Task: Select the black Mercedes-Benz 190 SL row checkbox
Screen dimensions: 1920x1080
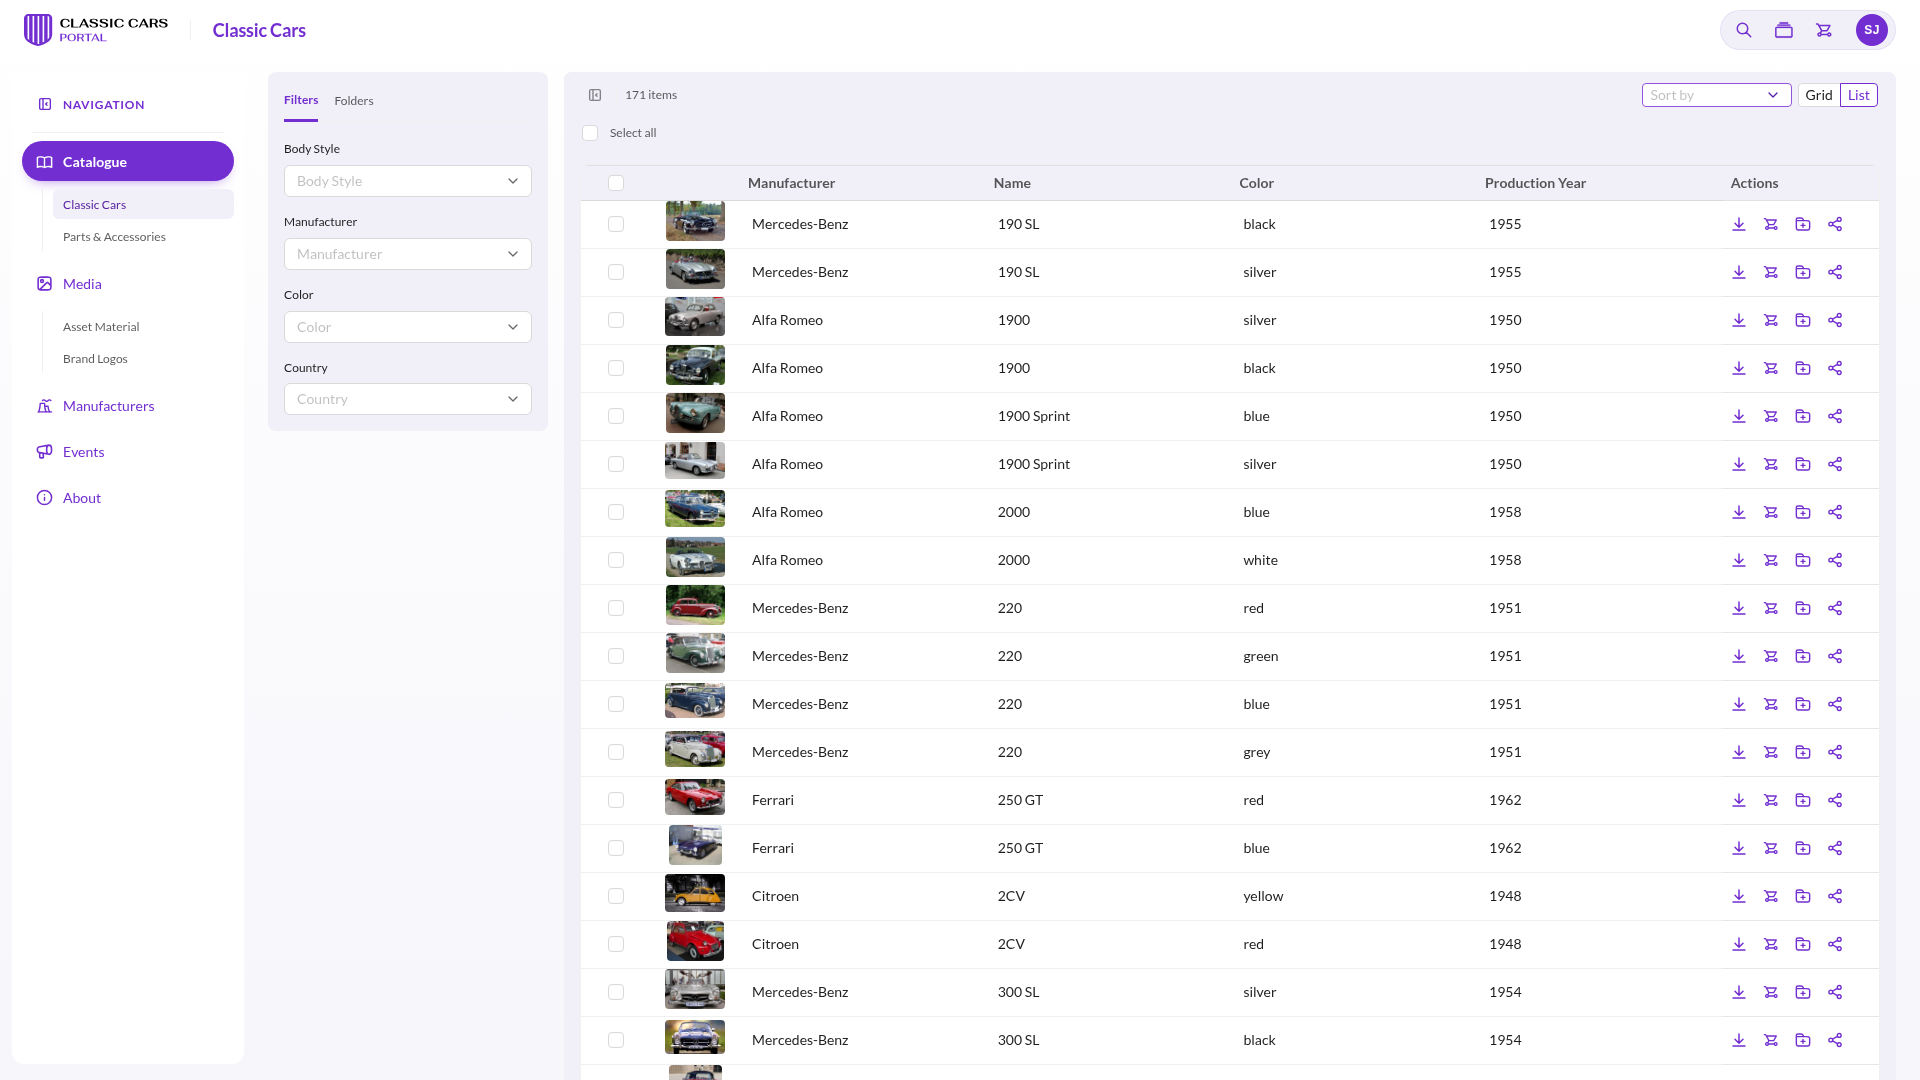Action: pyautogui.click(x=616, y=224)
